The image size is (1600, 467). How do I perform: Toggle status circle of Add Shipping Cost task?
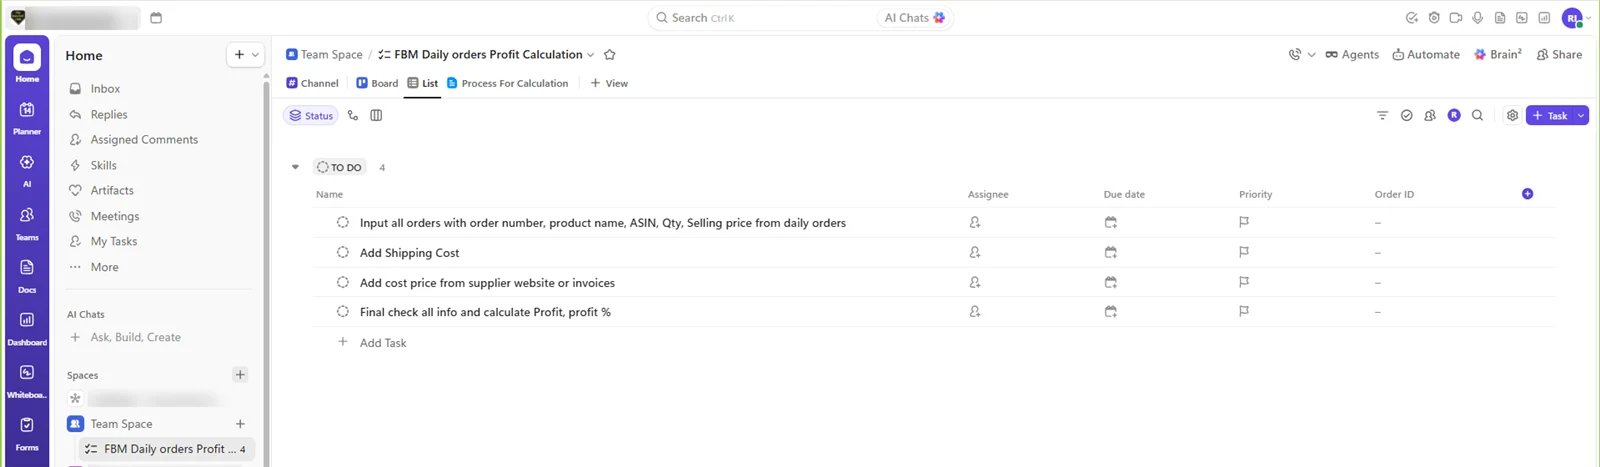point(342,253)
